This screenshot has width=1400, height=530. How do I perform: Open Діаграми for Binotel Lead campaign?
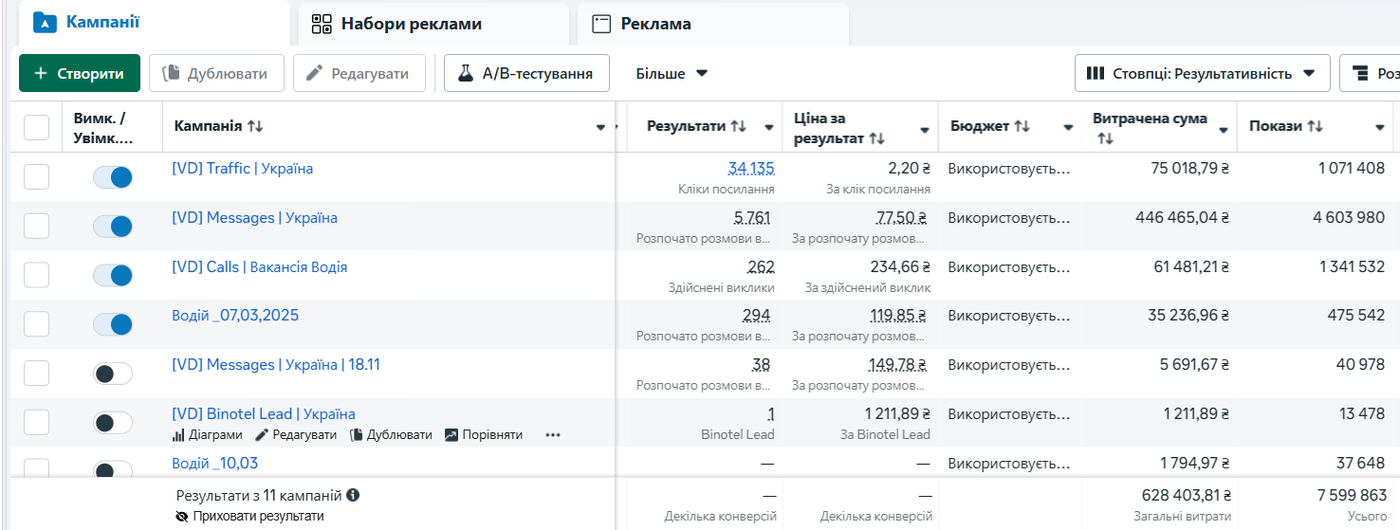click(x=207, y=435)
